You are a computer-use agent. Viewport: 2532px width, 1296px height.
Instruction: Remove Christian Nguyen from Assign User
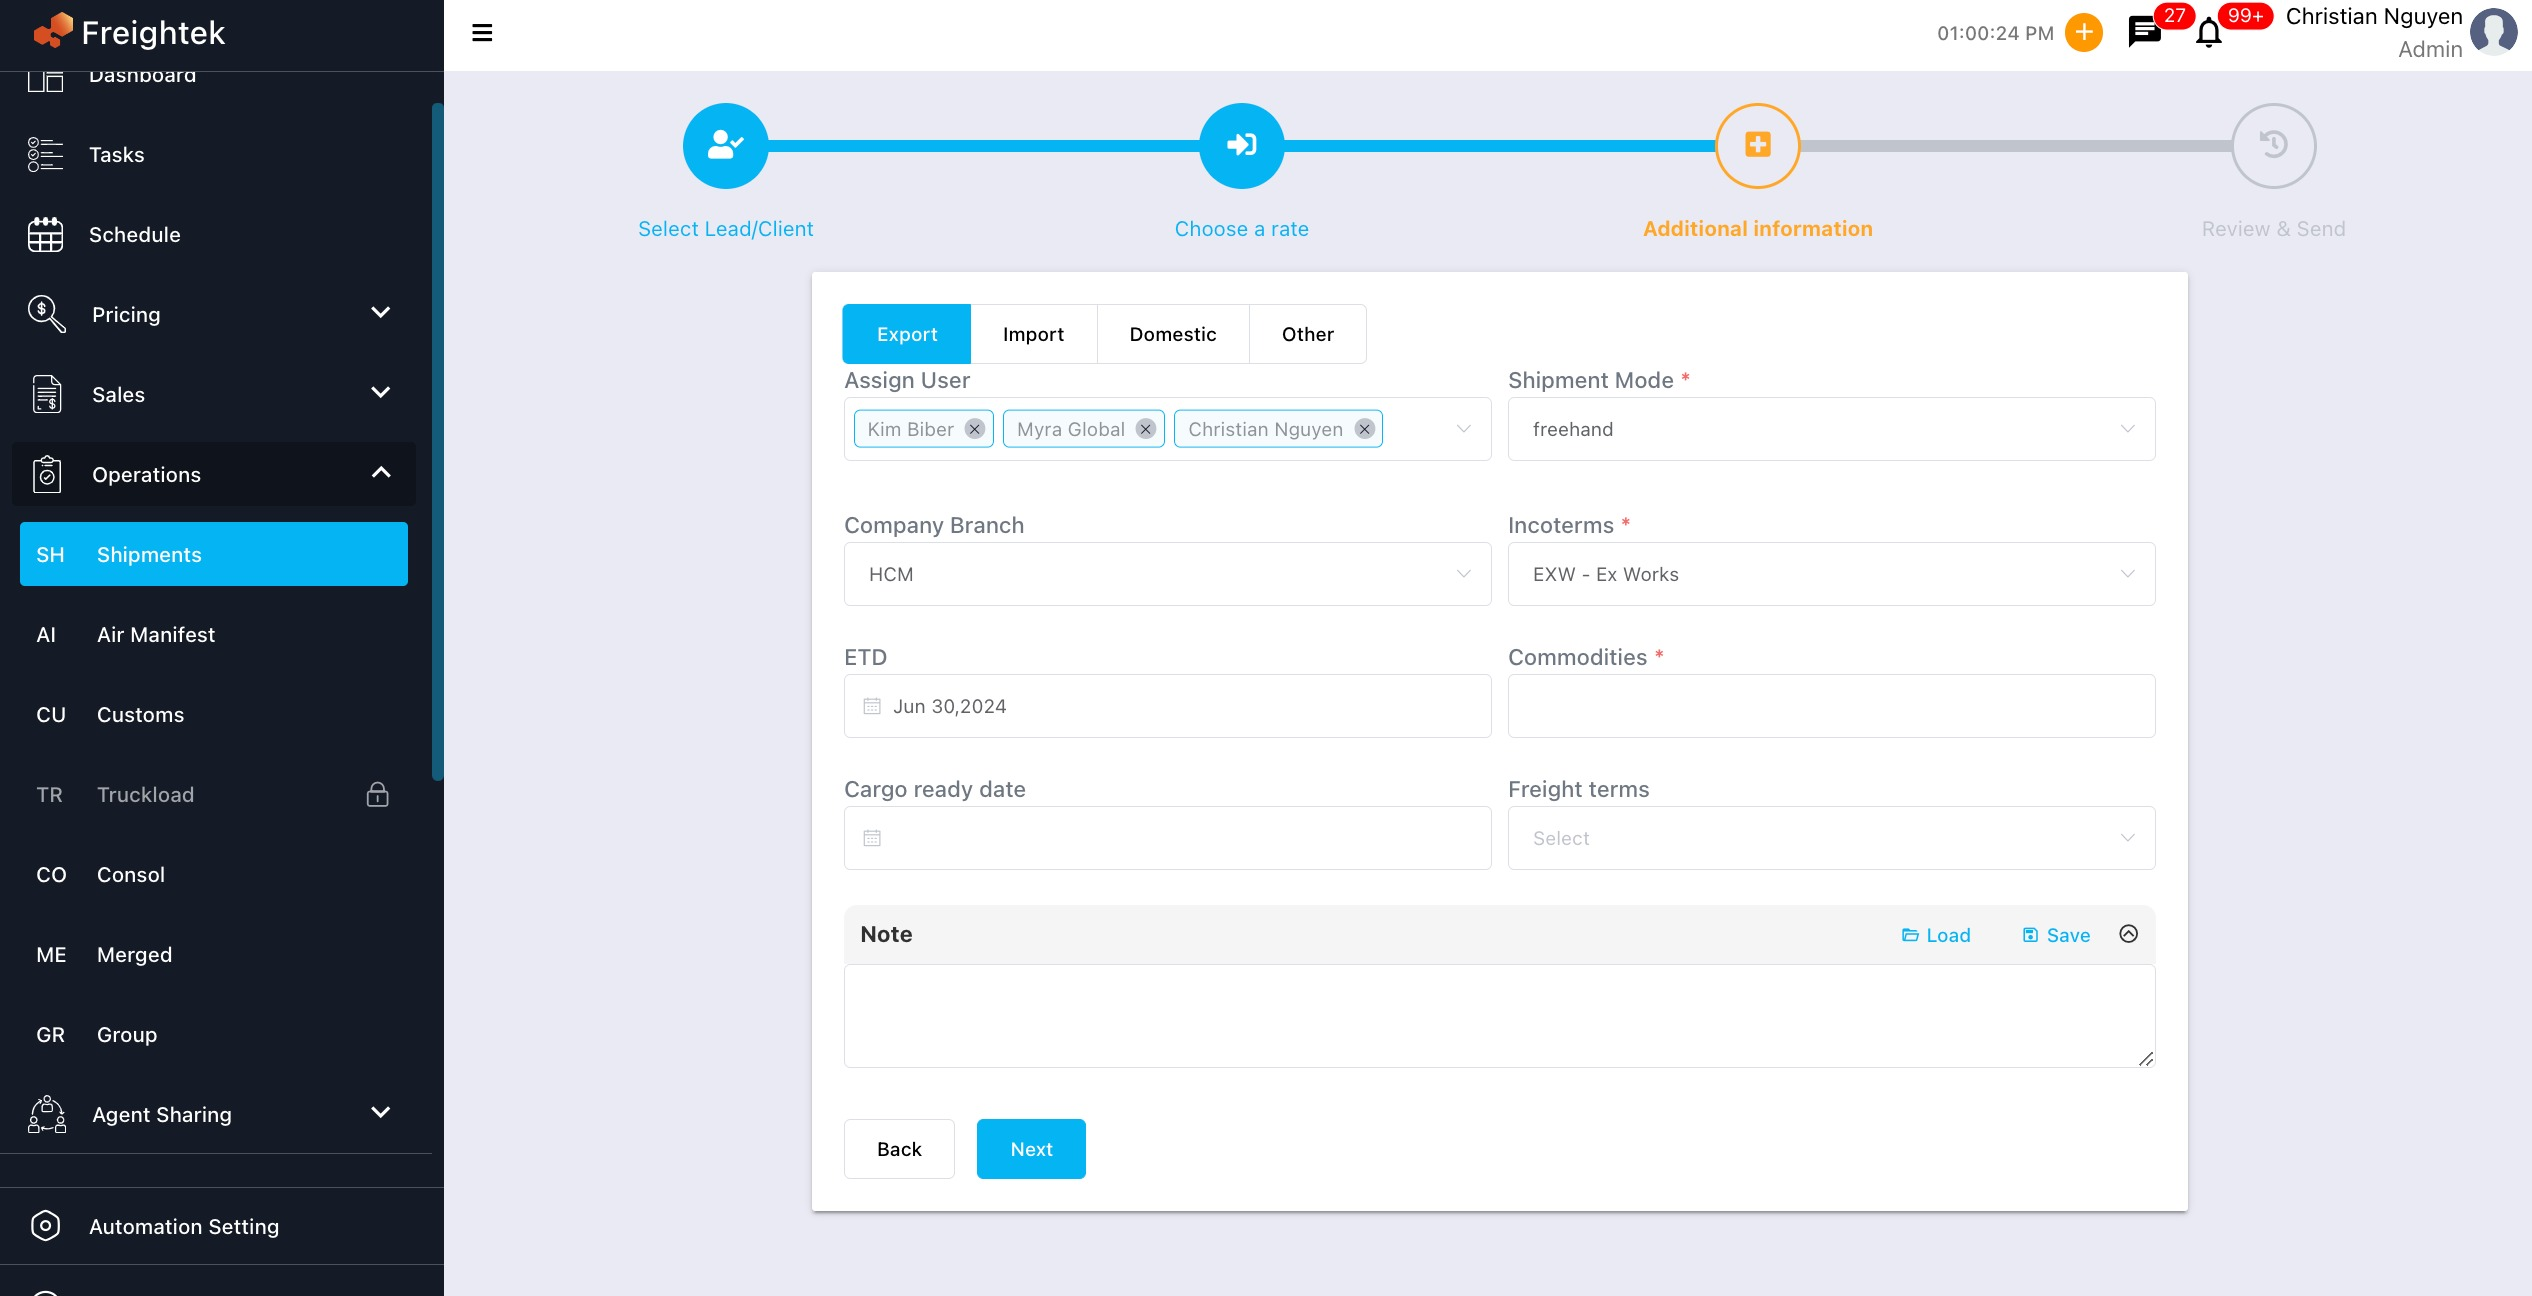(x=1364, y=429)
